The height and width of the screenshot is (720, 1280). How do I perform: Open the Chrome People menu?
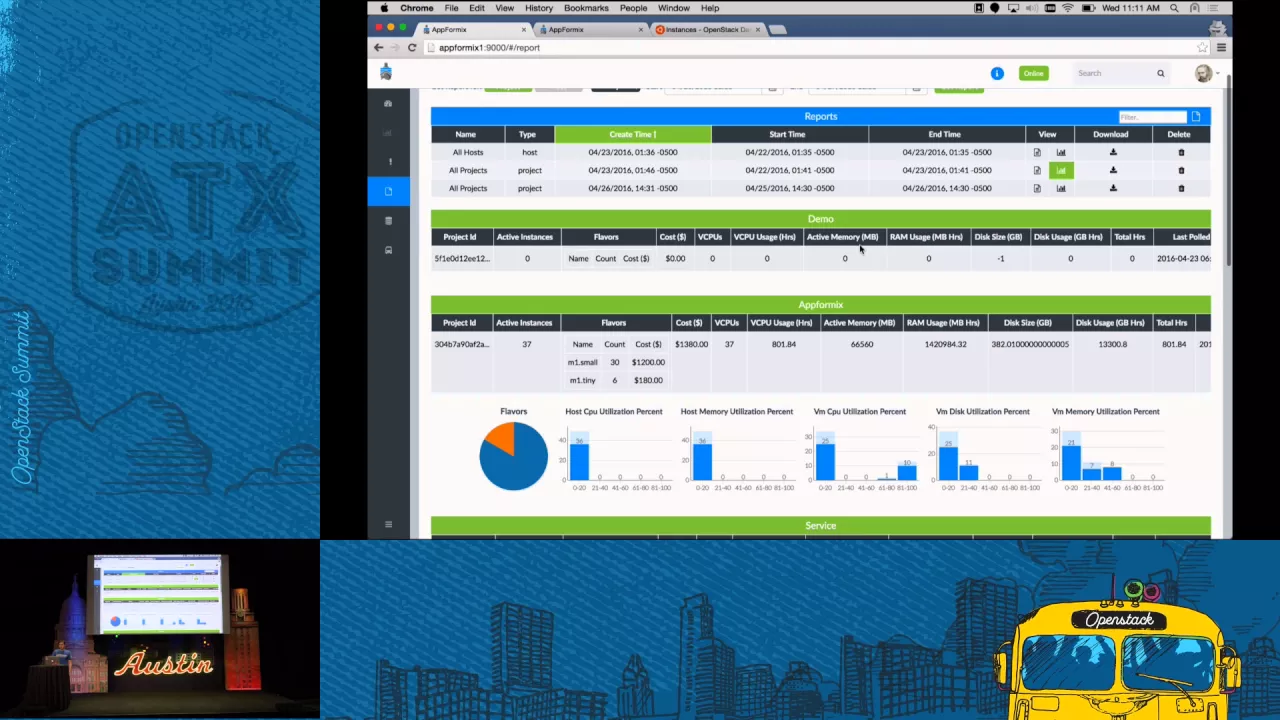633,8
